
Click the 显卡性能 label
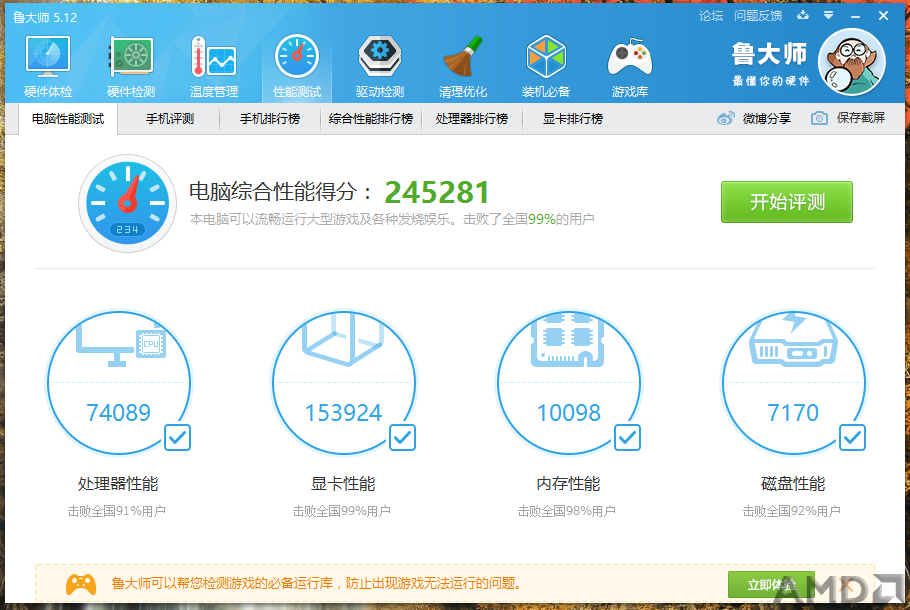pos(344,483)
